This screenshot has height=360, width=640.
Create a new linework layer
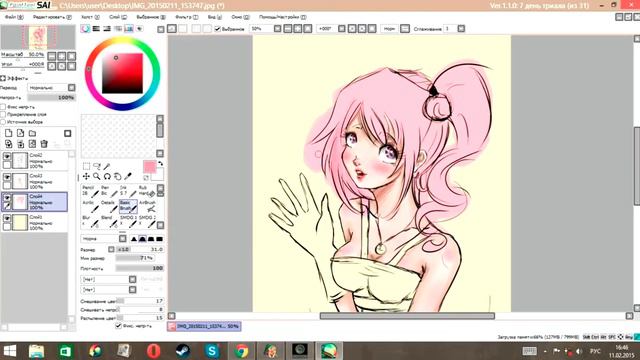[x=20, y=133]
